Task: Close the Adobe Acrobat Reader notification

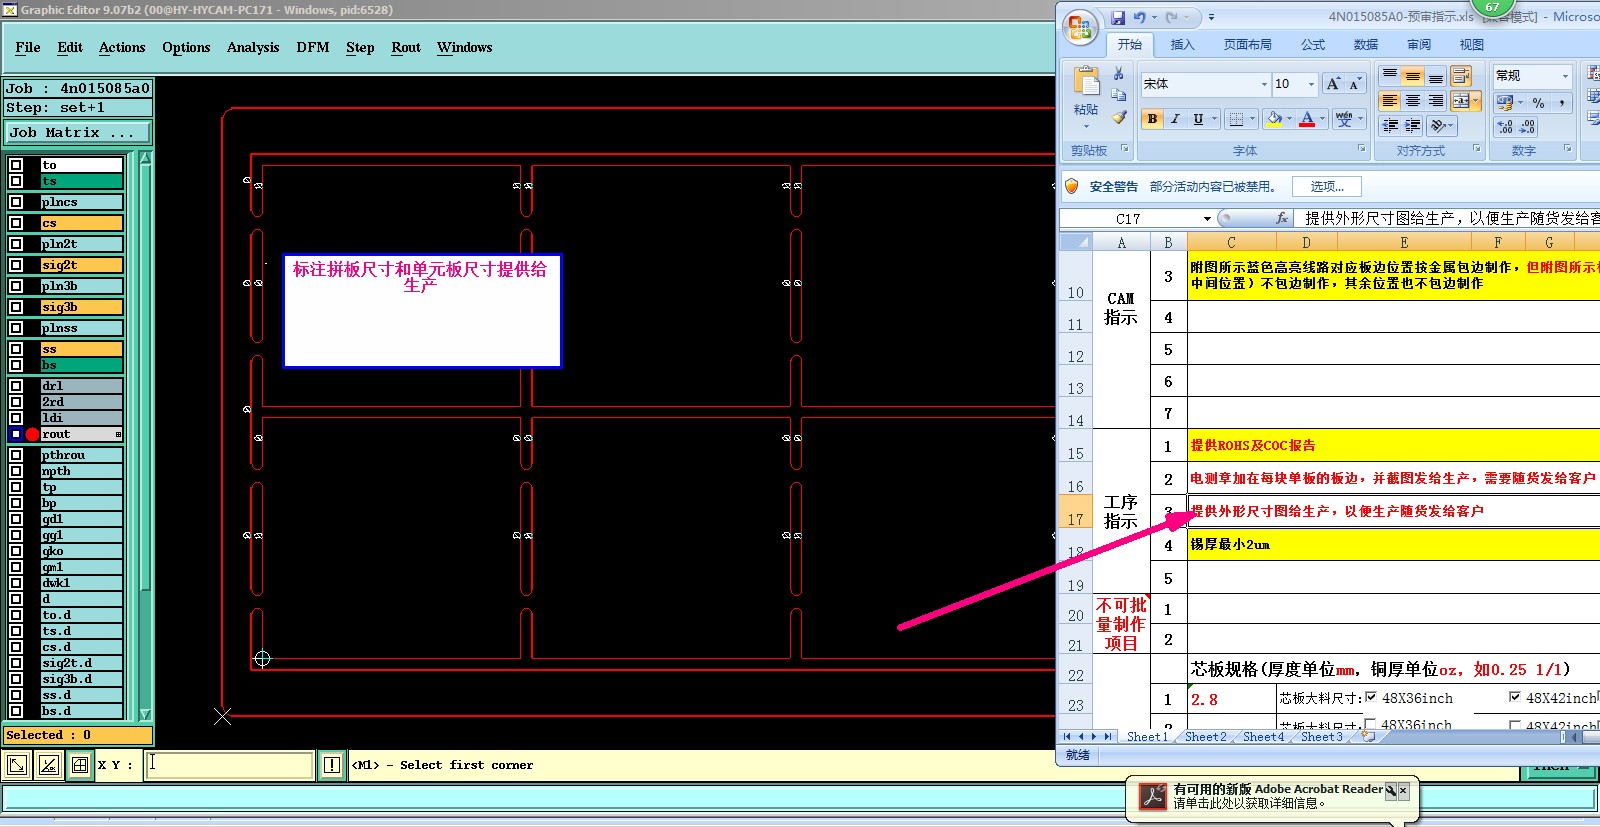Action: coord(1403,790)
